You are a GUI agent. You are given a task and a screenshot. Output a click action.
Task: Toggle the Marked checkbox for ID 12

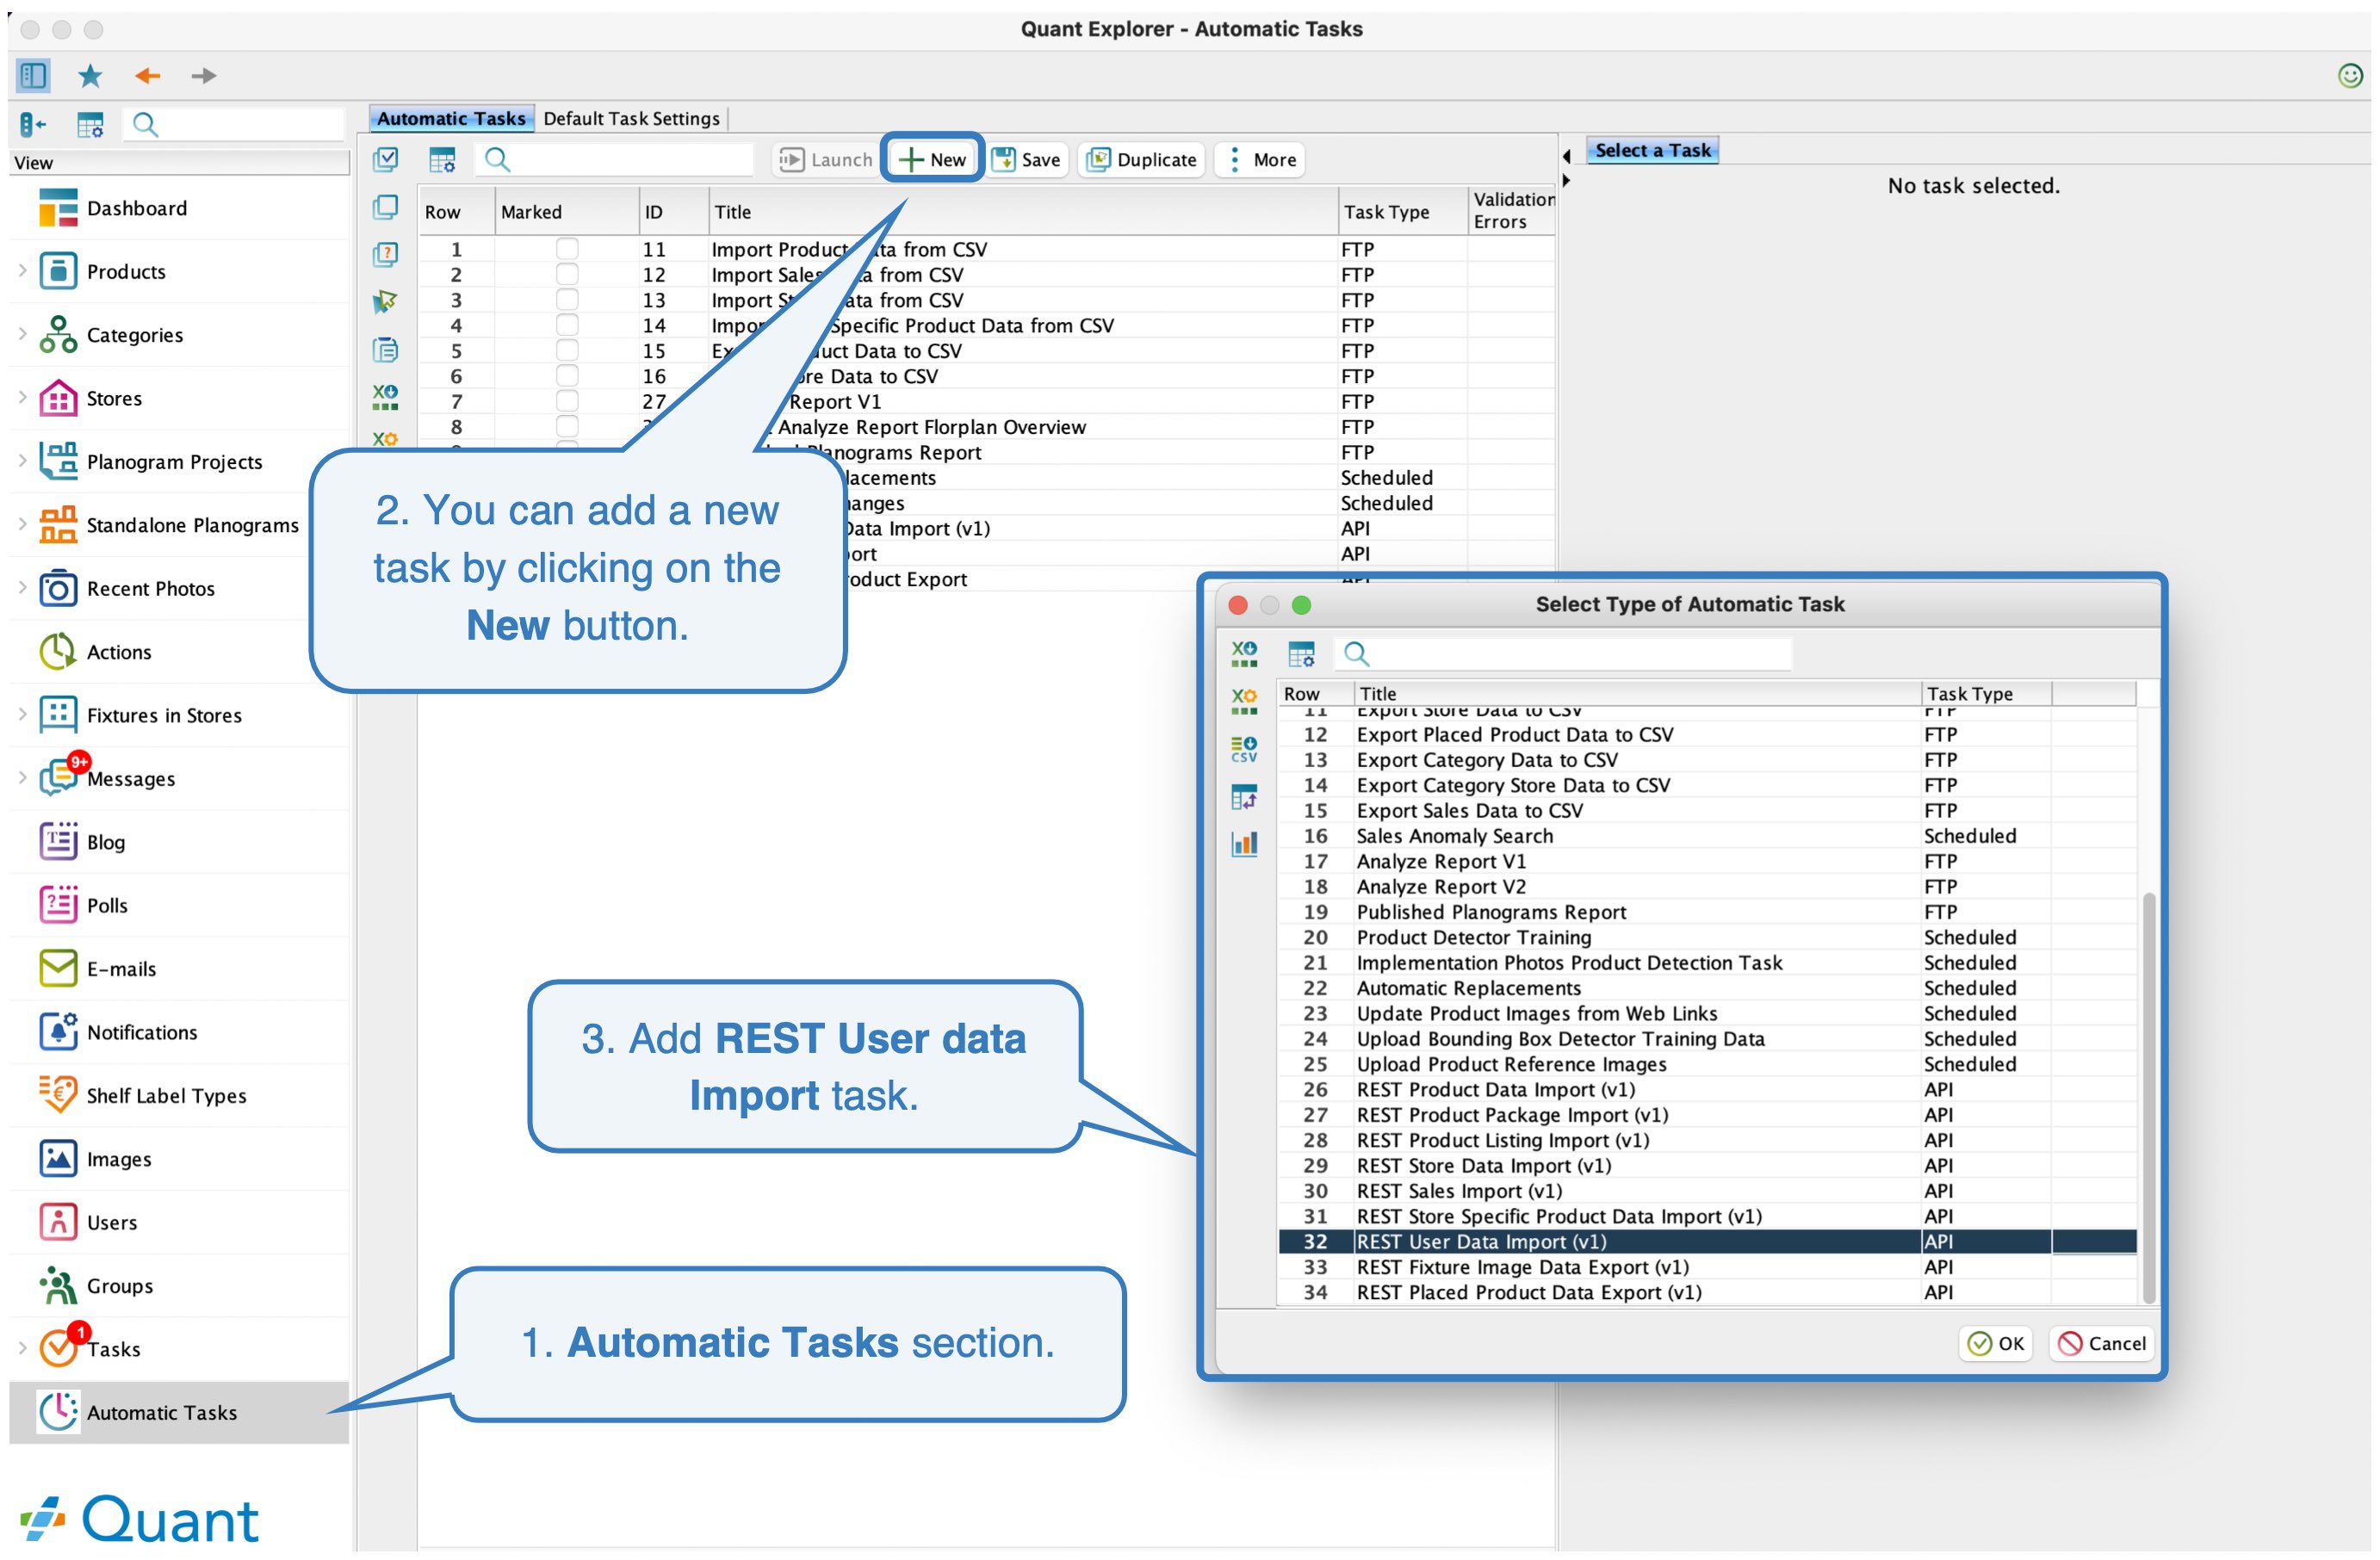pos(567,274)
